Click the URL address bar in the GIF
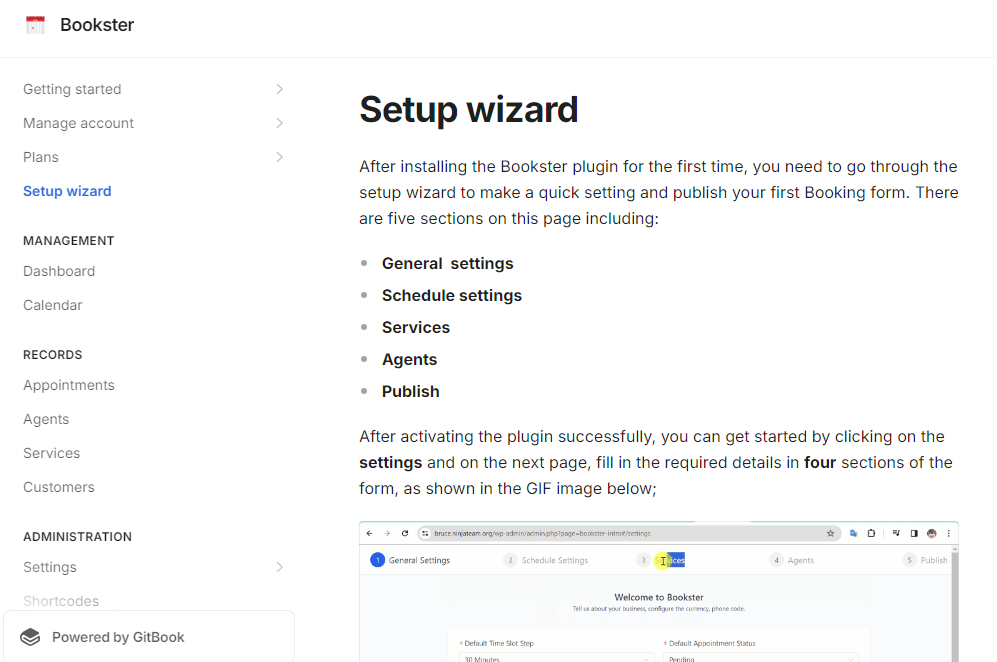 629,534
